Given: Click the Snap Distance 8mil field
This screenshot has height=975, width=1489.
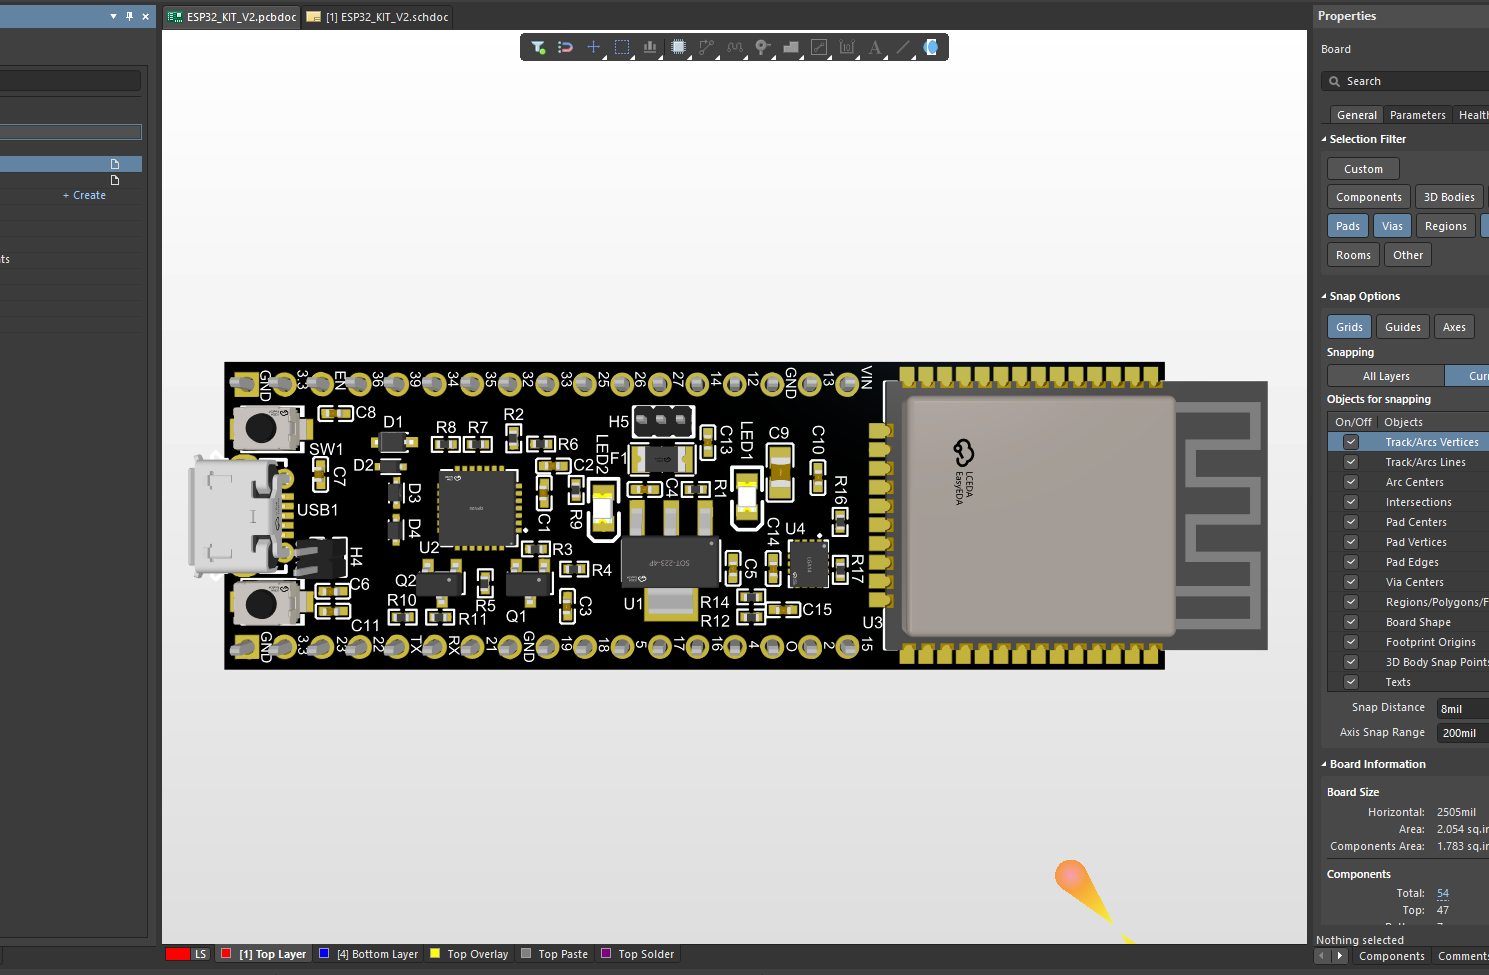Looking at the screenshot, I should coord(1462,709).
